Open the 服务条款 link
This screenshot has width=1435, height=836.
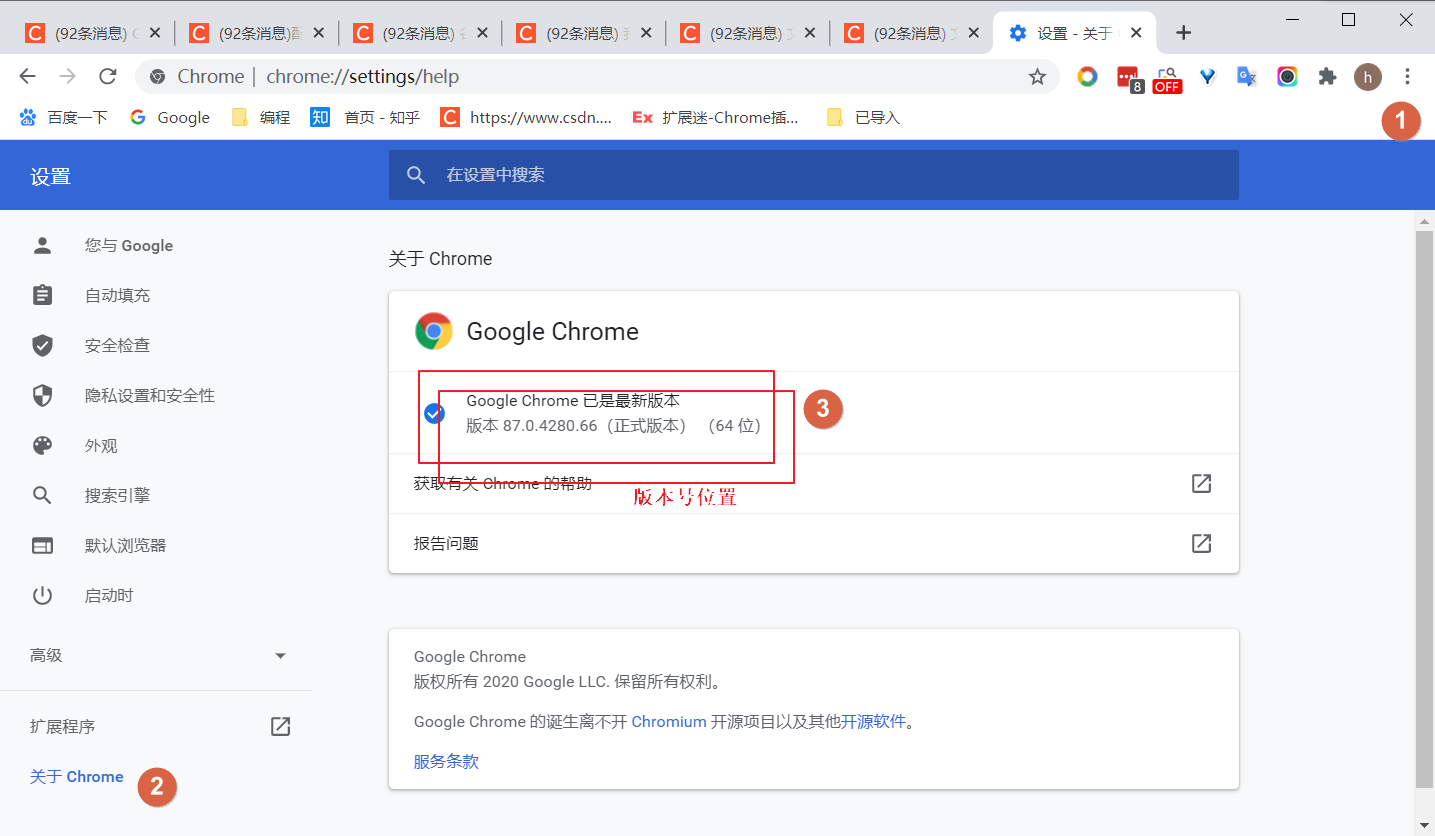(446, 762)
